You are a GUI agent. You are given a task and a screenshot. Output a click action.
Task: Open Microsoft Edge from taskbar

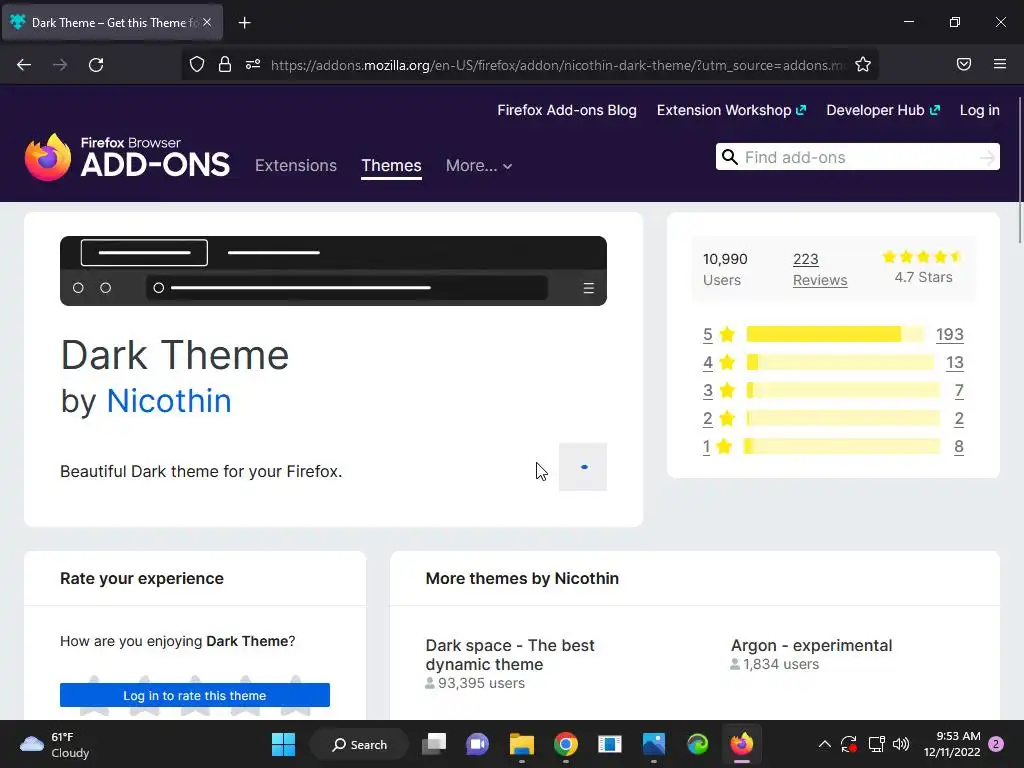(697, 744)
